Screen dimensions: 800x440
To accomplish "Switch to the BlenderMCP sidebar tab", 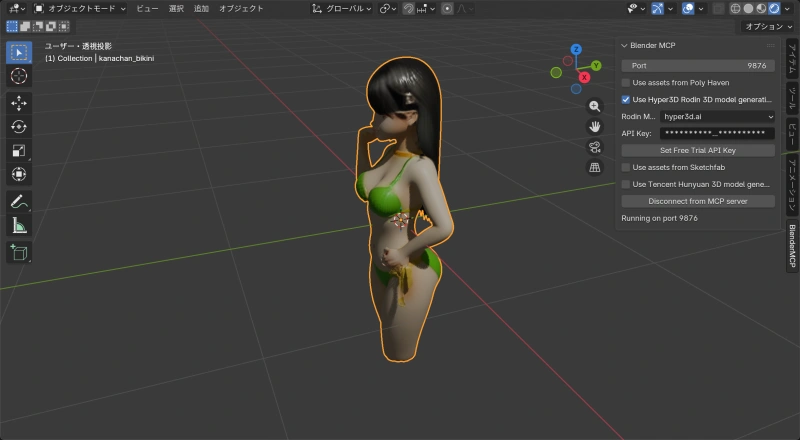I will (792, 244).
